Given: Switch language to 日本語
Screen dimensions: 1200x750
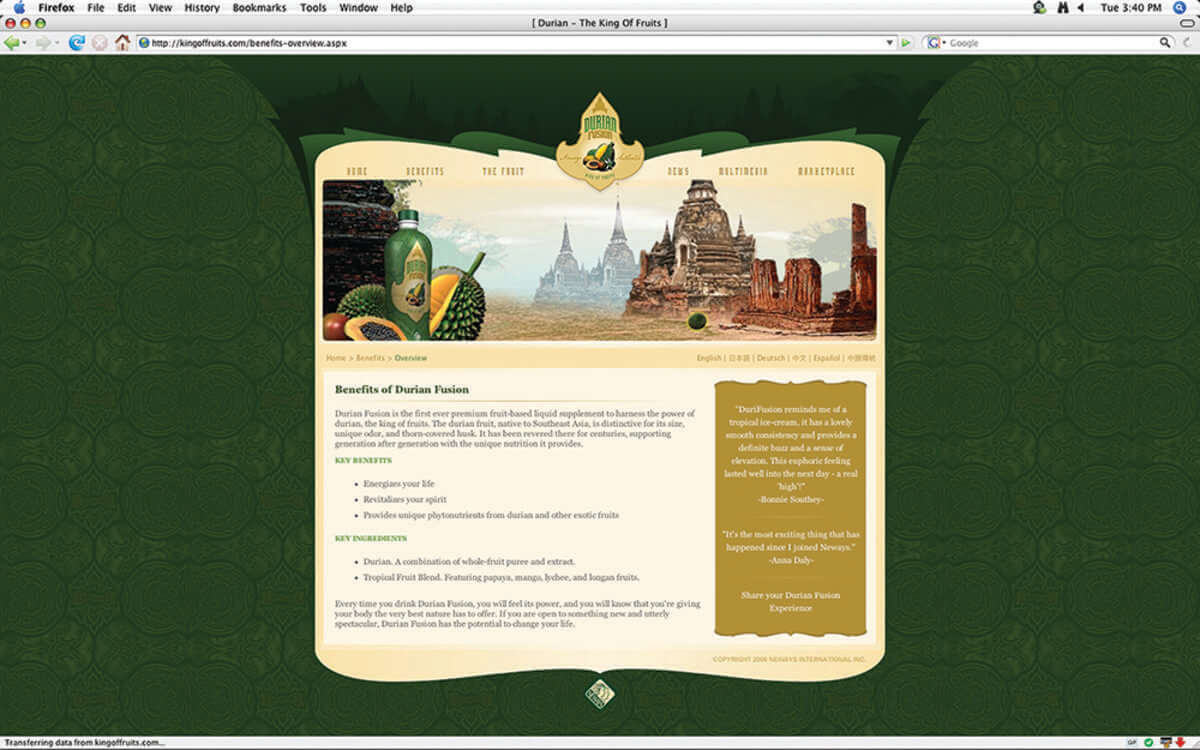Looking at the screenshot, I should [739, 358].
